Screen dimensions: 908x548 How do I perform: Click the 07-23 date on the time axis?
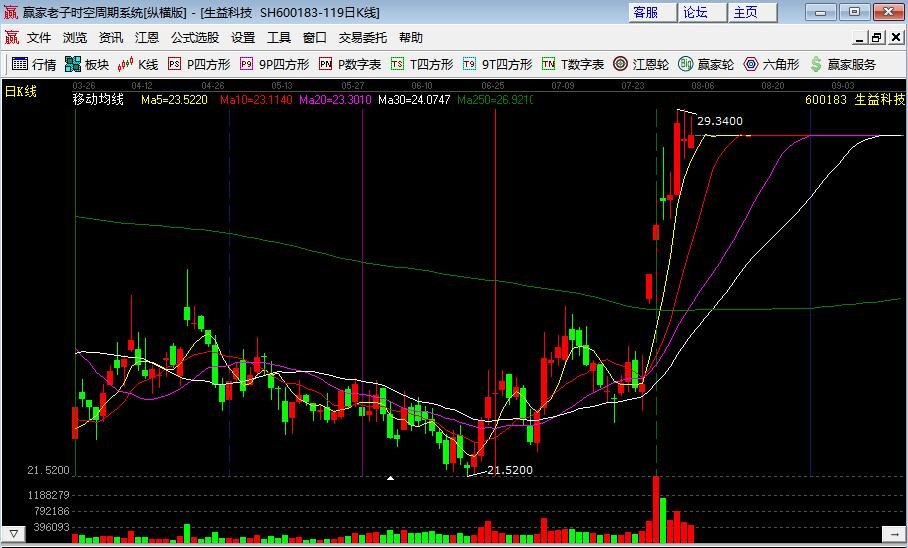633,86
